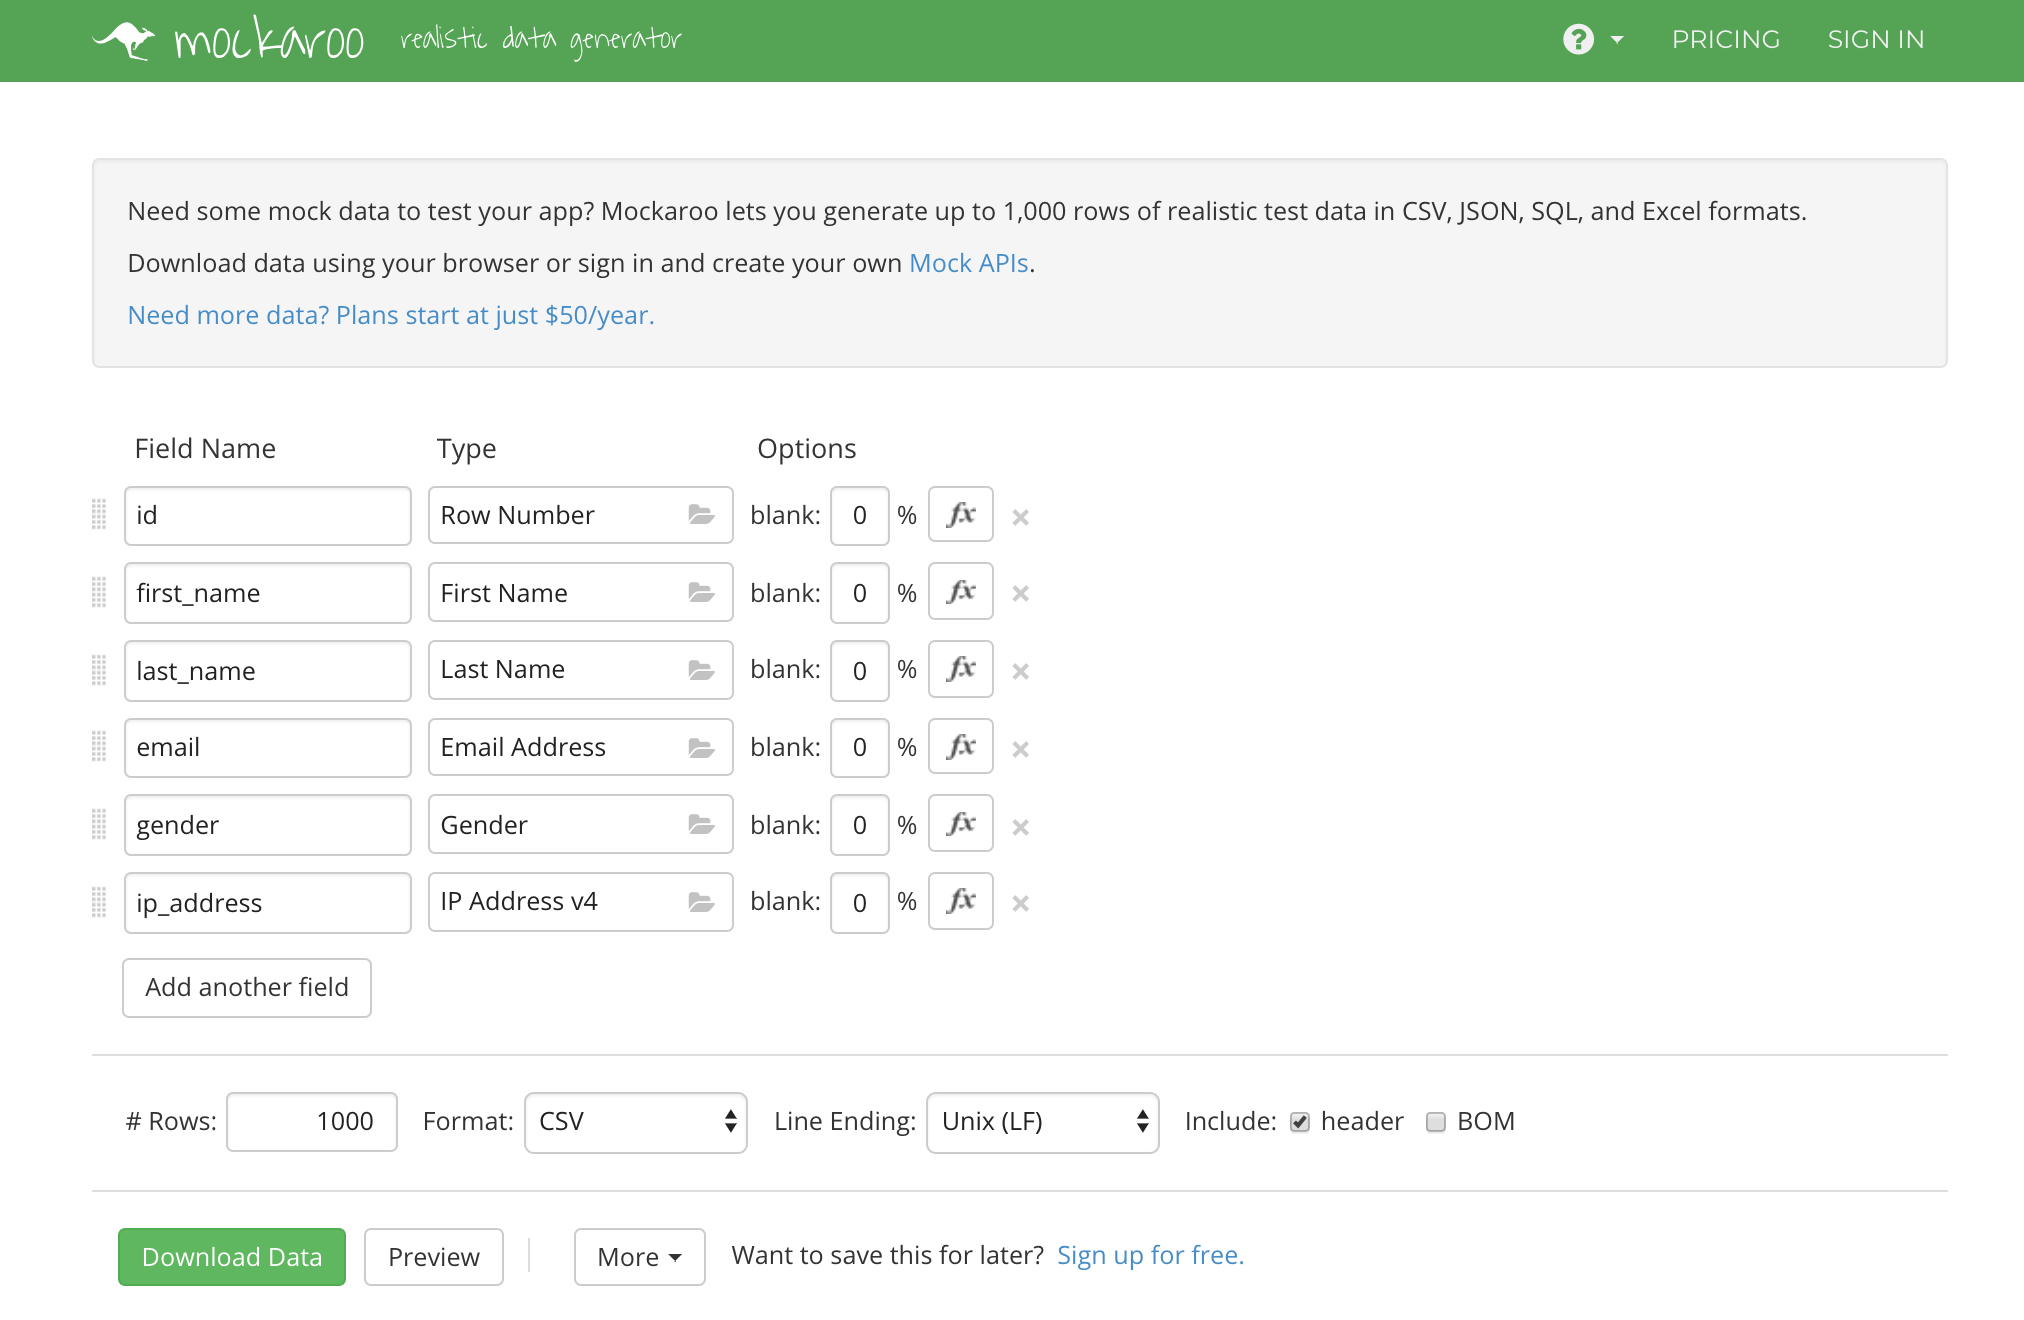Click the fx icon on gender row

pyautogui.click(x=960, y=824)
